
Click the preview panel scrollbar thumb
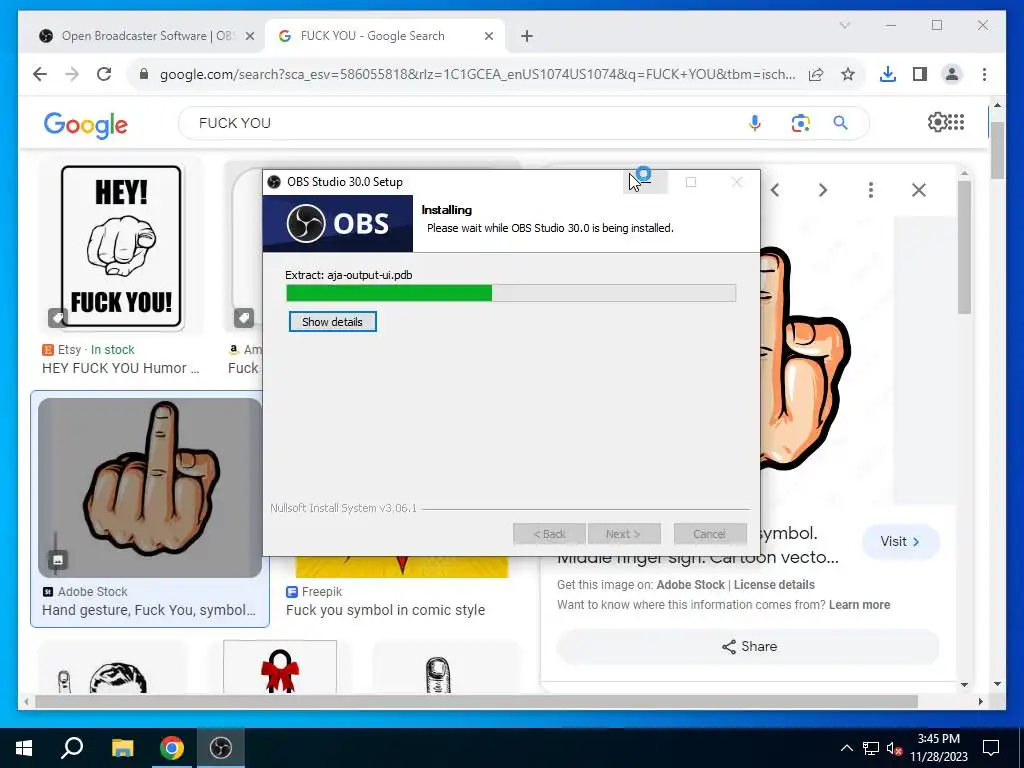(965, 247)
